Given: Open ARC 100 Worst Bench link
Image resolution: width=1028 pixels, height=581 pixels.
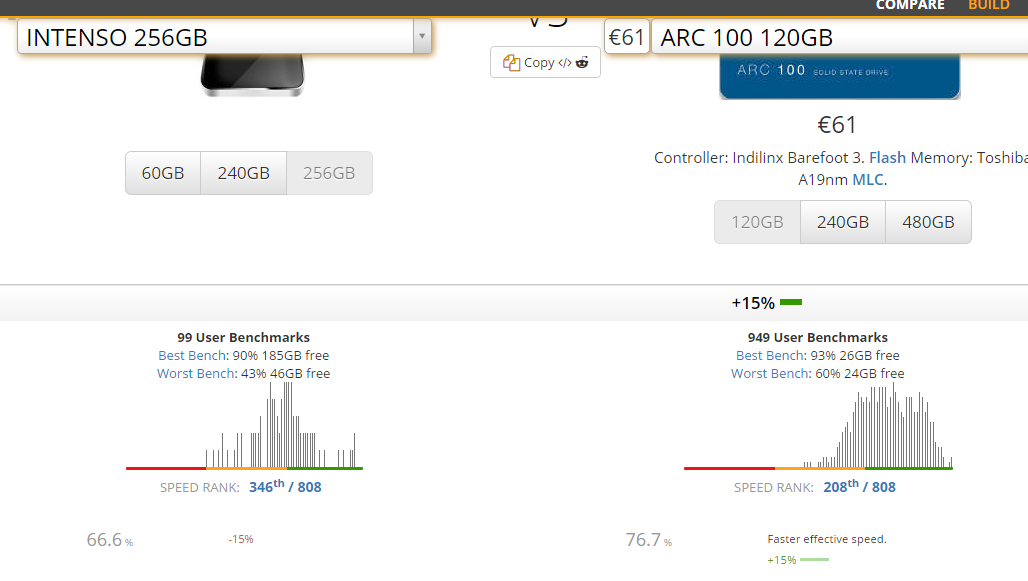Looking at the screenshot, I should [x=770, y=374].
